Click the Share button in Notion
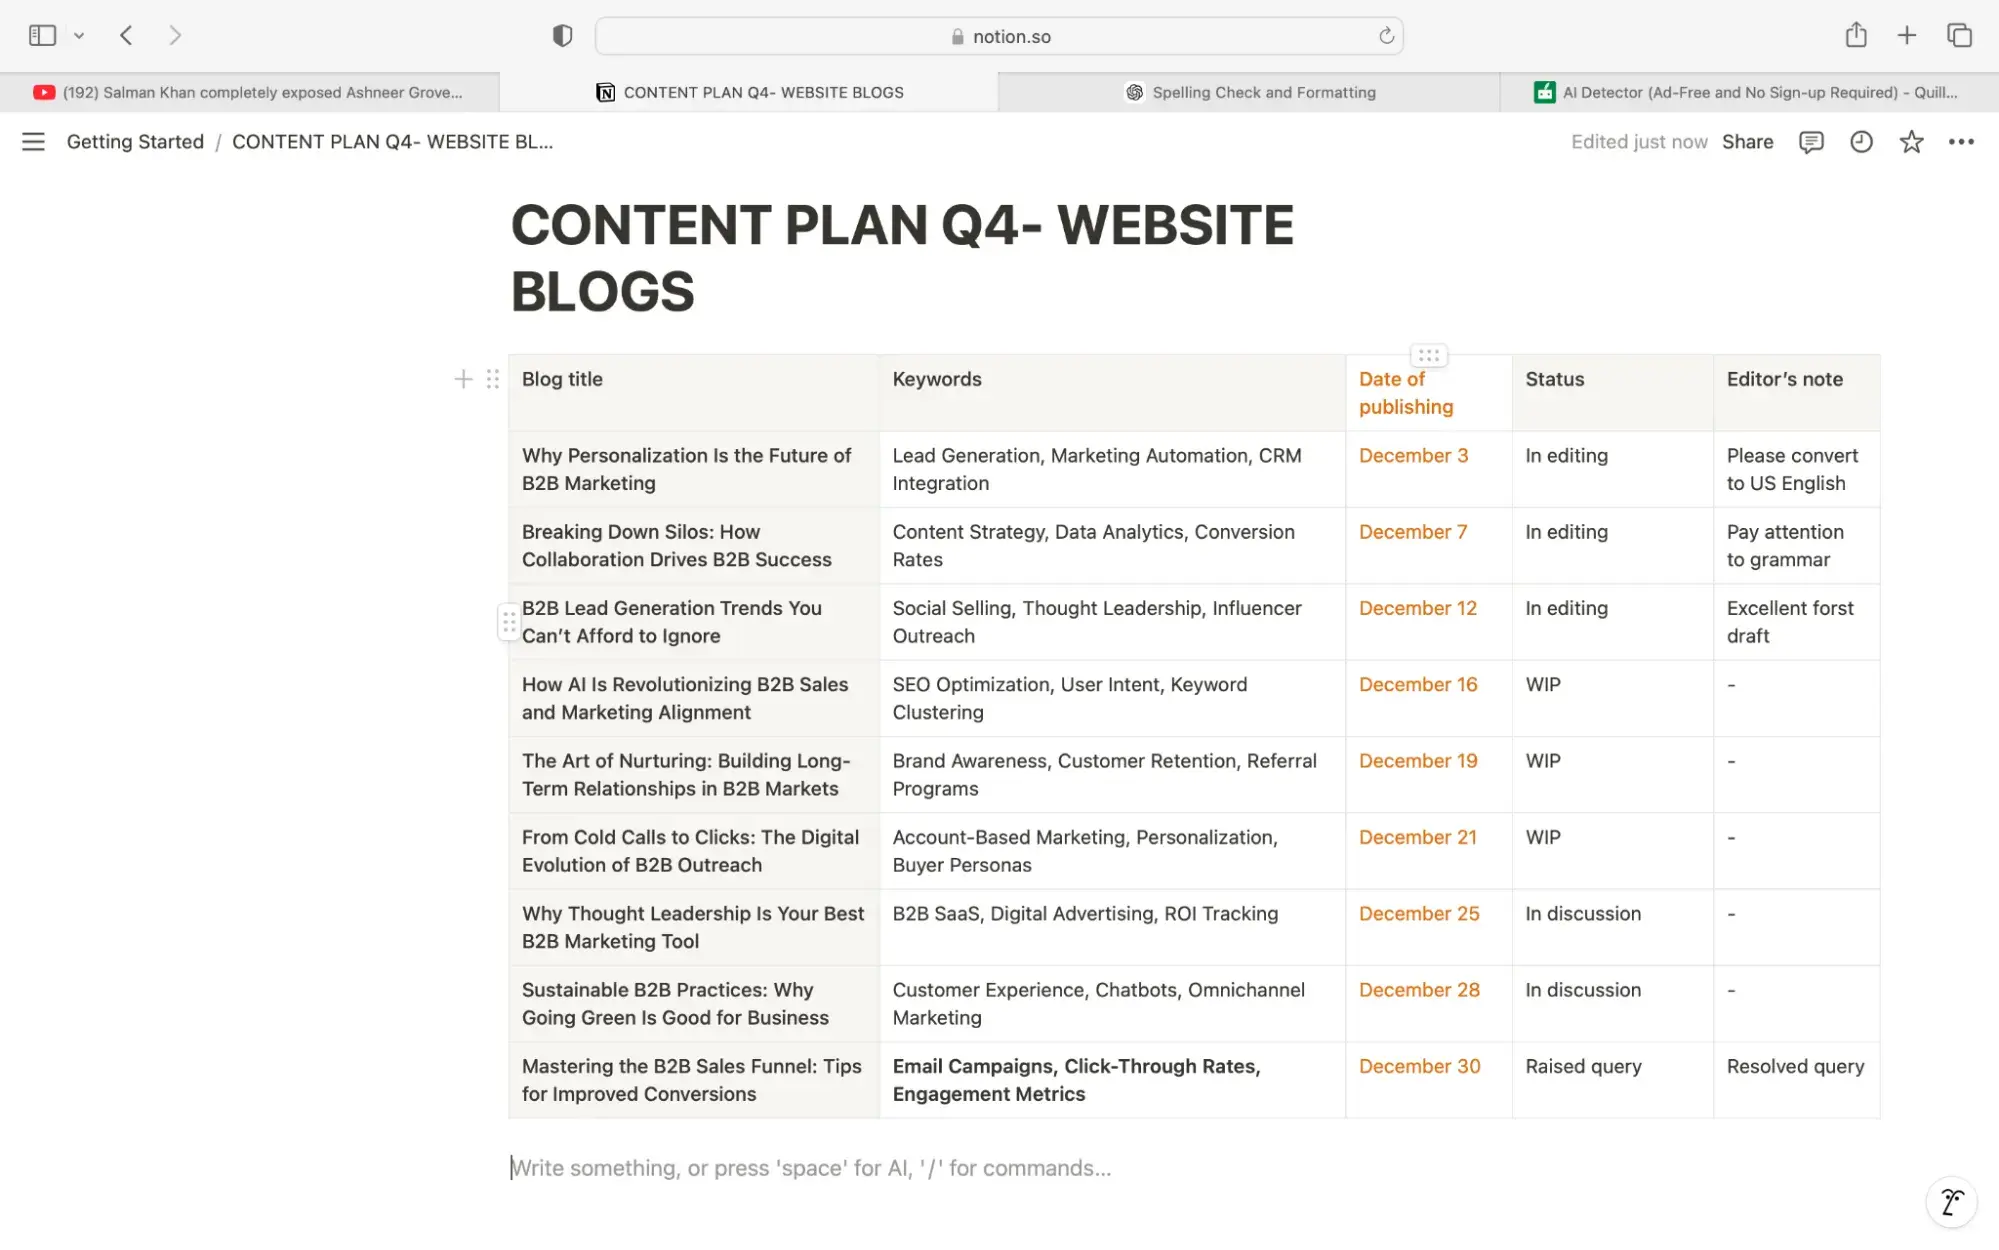1999x1250 pixels. [x=1747, y=143]
